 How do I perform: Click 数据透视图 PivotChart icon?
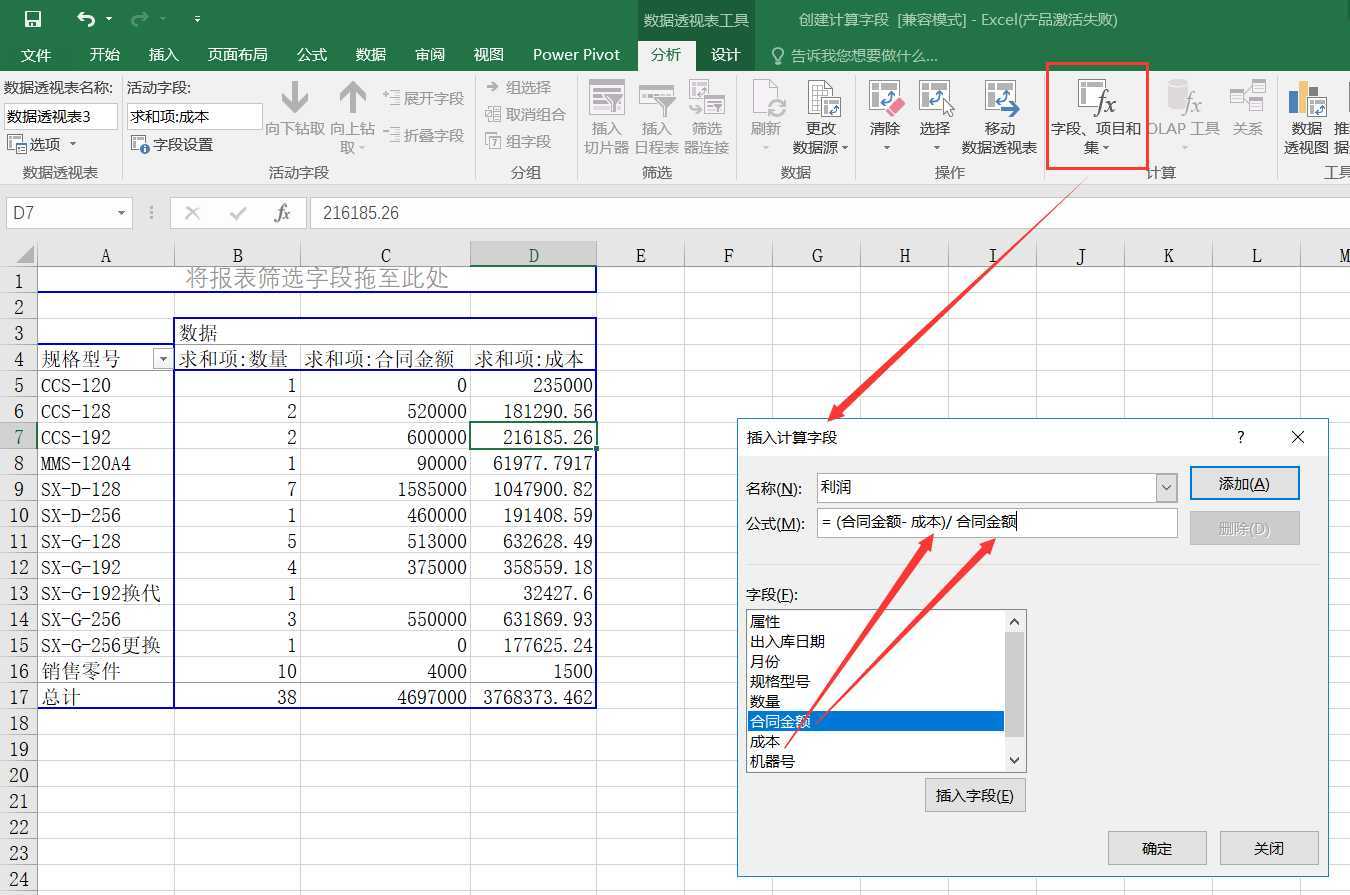click(x=1307, y=98)
